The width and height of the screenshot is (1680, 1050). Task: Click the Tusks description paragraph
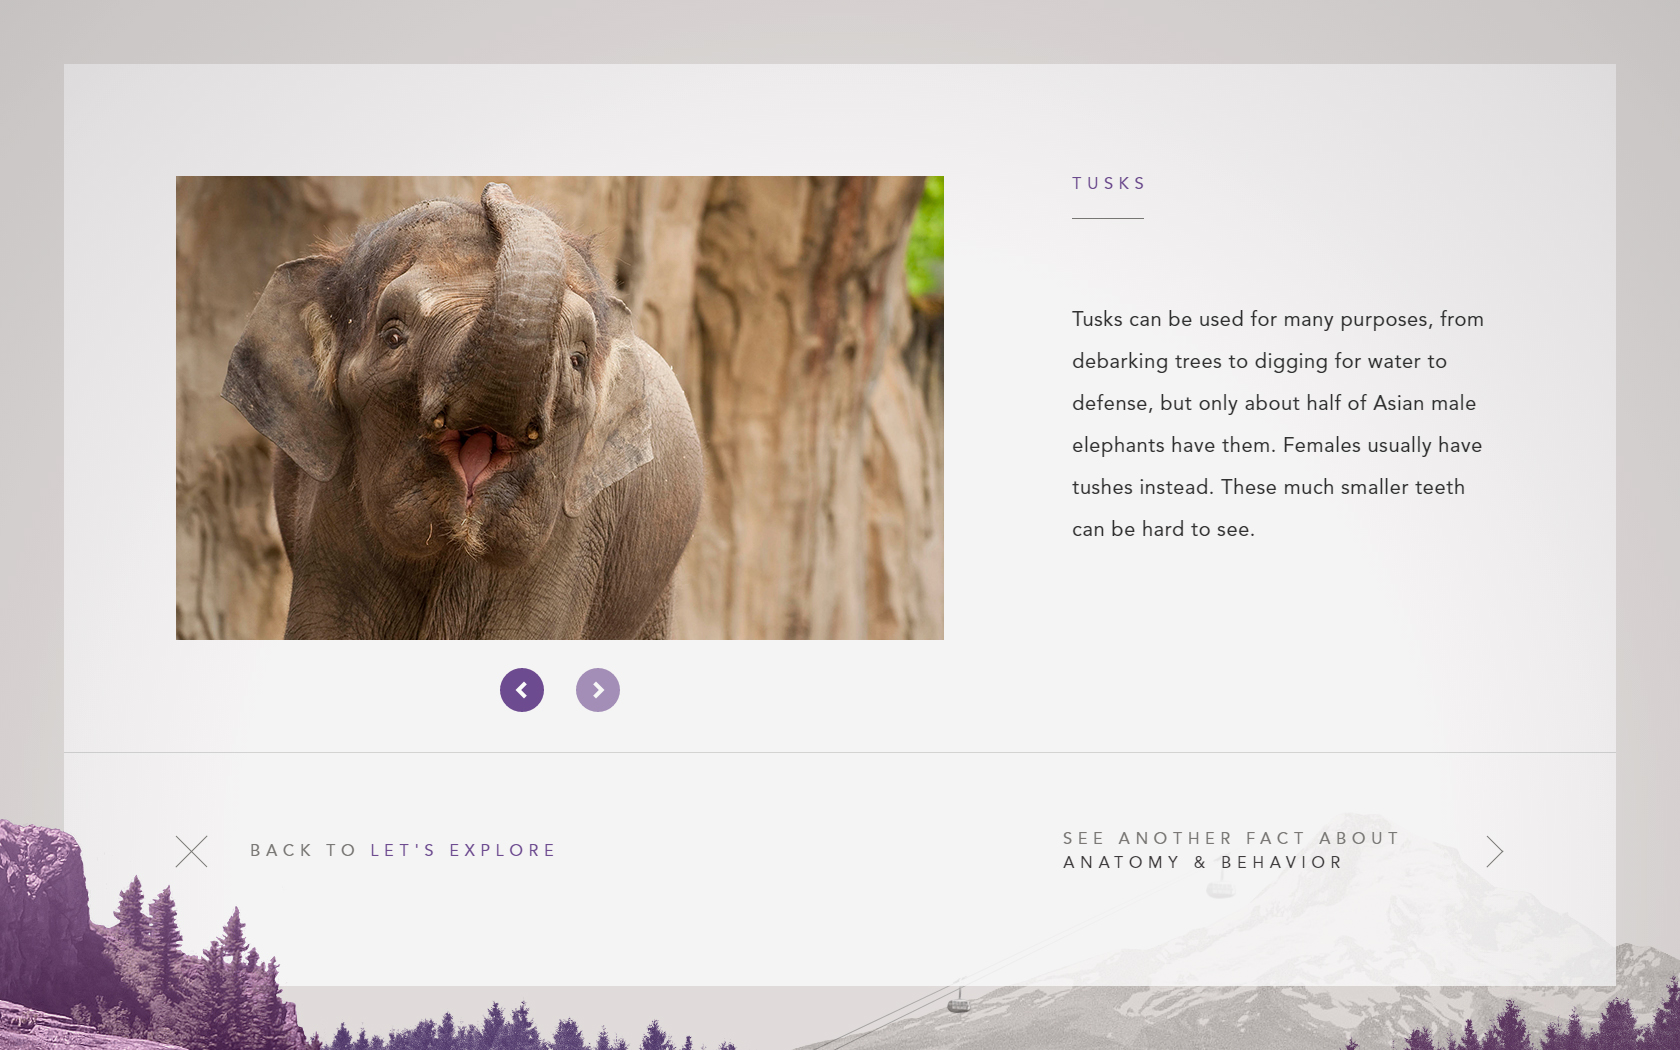(x=1278, y=424)
